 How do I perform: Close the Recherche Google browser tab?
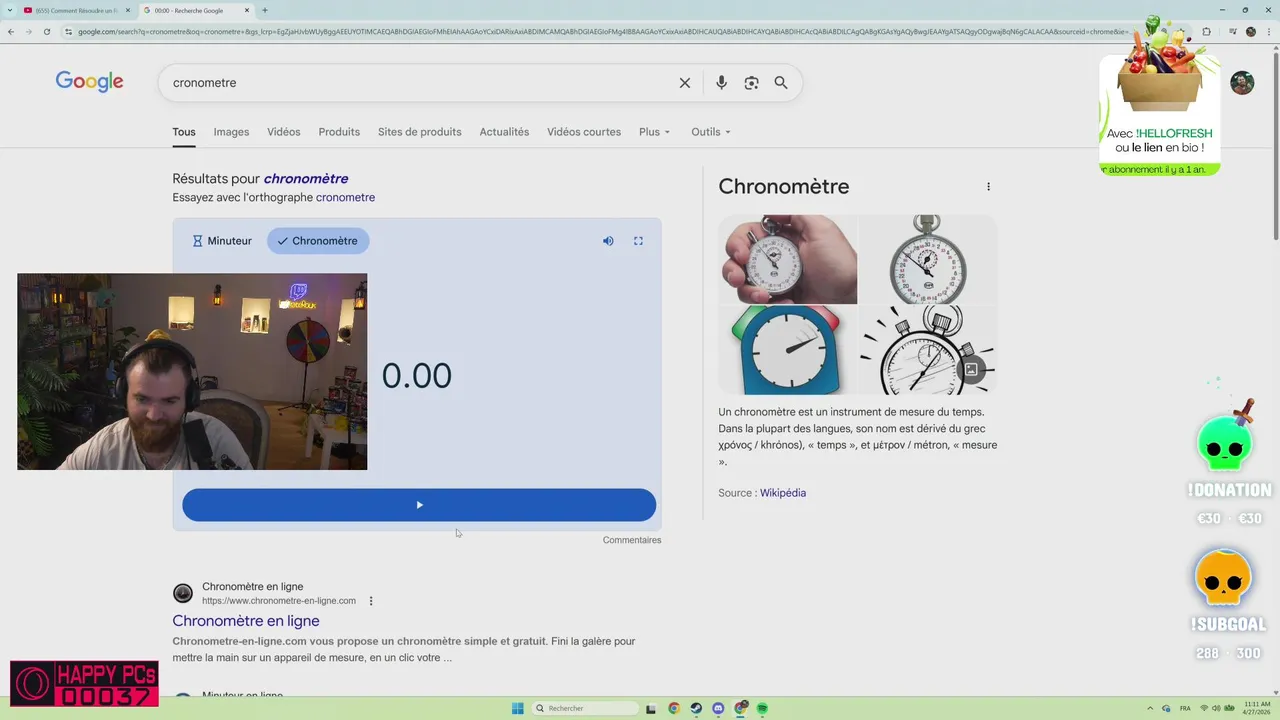(x=247, y=10)
